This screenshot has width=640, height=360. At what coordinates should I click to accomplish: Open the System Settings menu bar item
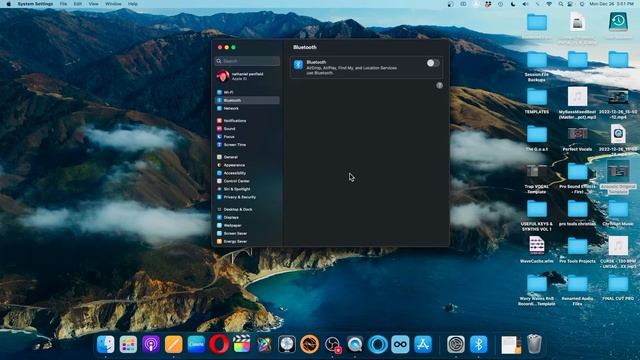[x=35, y=4]
